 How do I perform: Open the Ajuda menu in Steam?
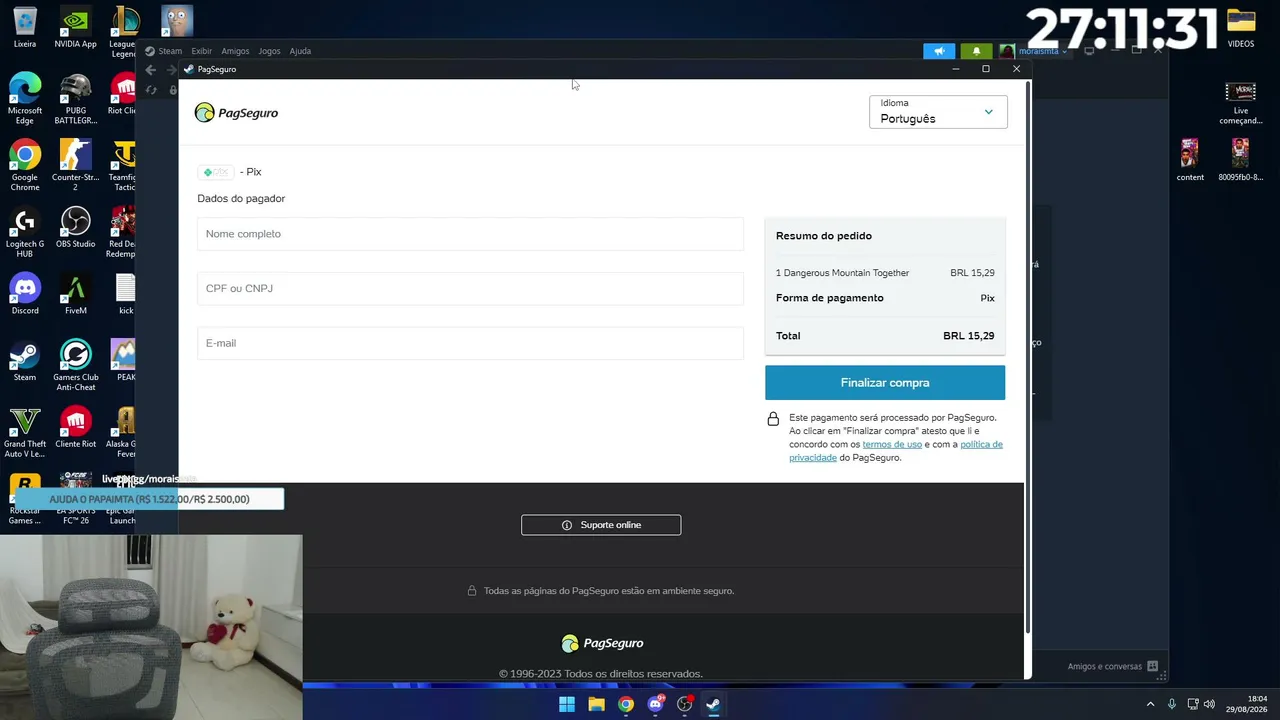click(x=300, y=51)
